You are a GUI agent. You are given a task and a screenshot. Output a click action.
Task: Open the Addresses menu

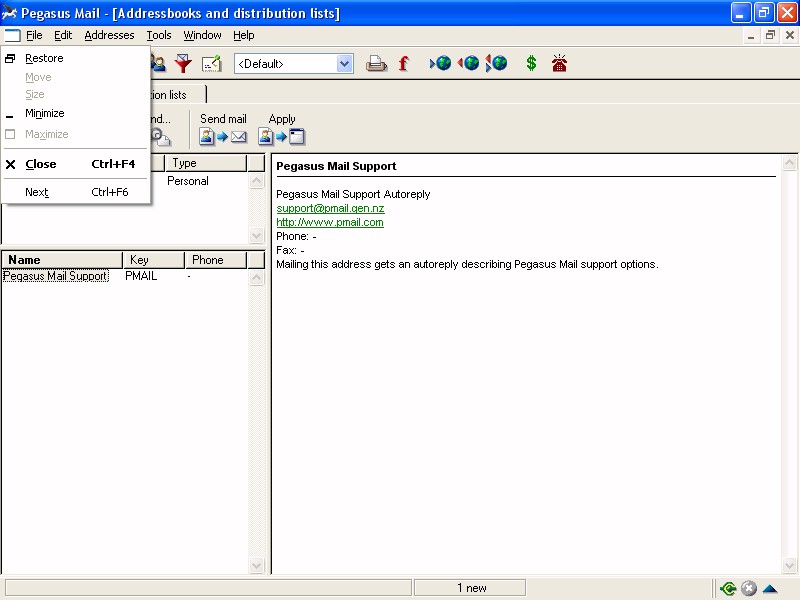point(109,35)
